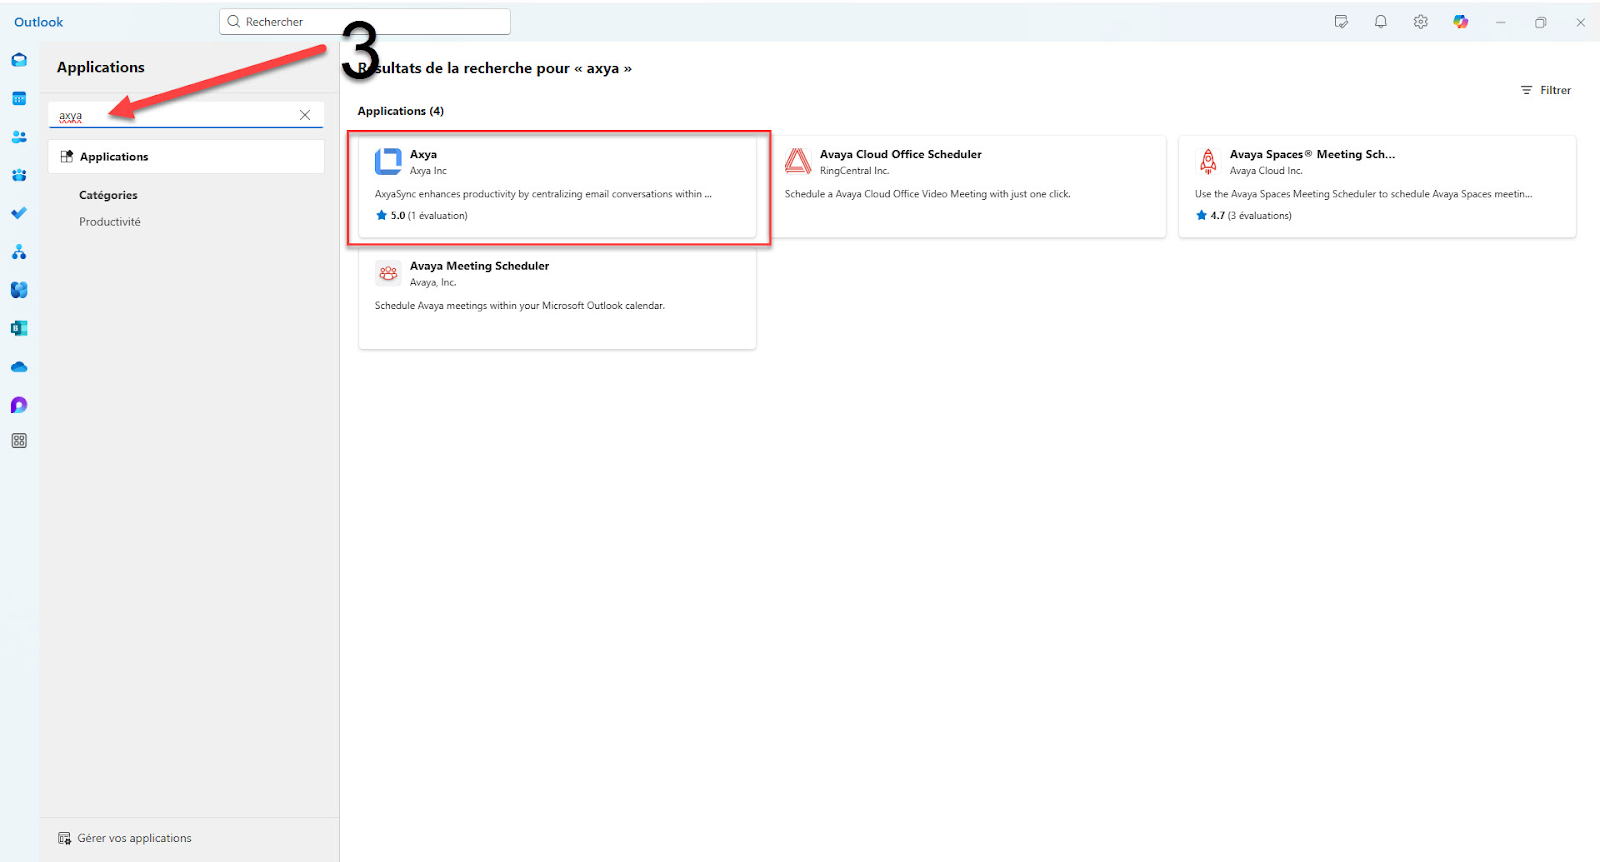Open the OneDrive cloud icon
1600x862 pixels.
tap(19, 367)
